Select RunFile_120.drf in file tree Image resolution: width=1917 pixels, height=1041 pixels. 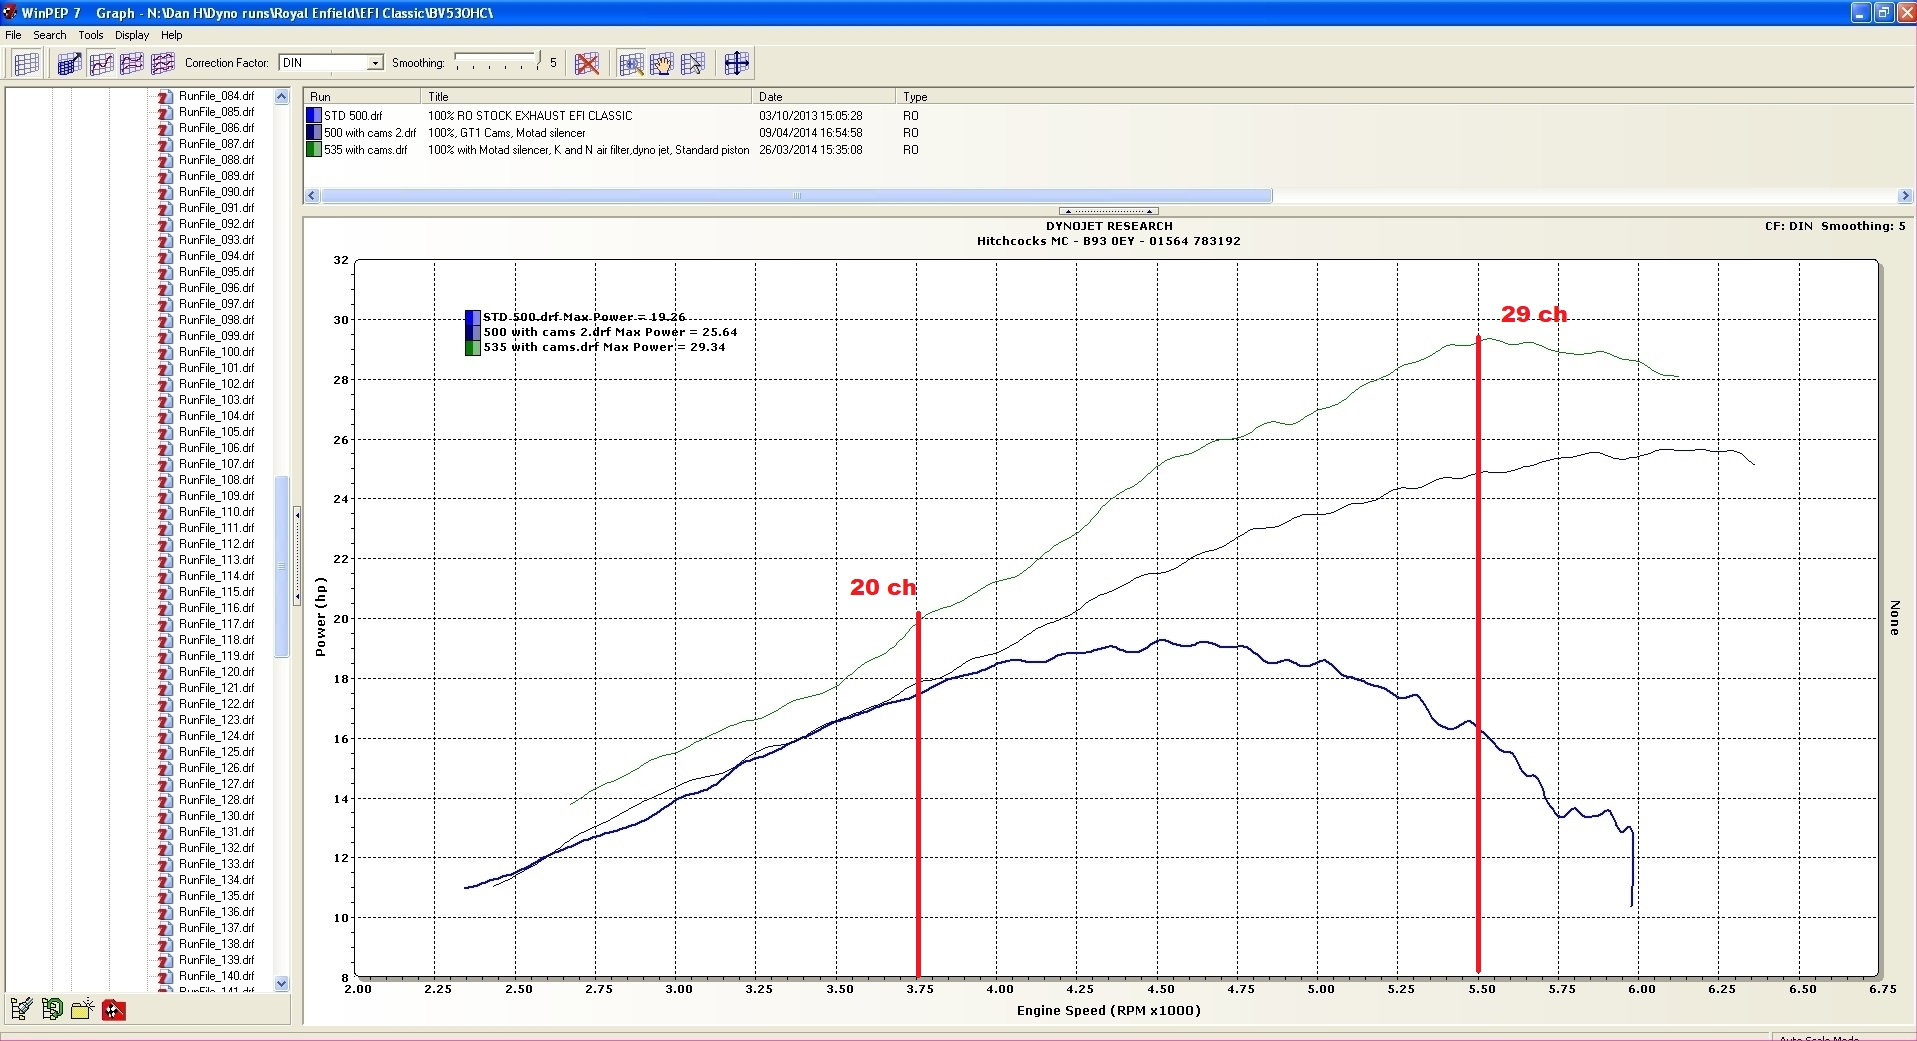216,672
